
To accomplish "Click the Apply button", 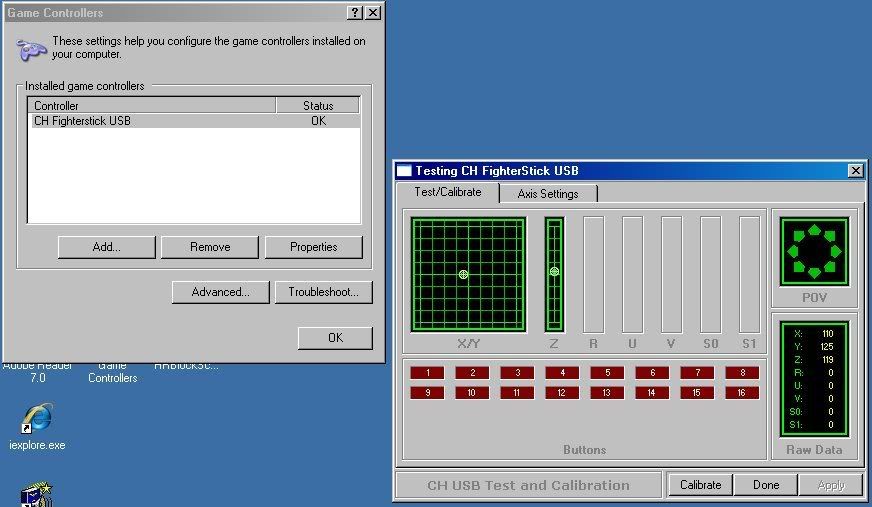I will click(x=831, y=485).
